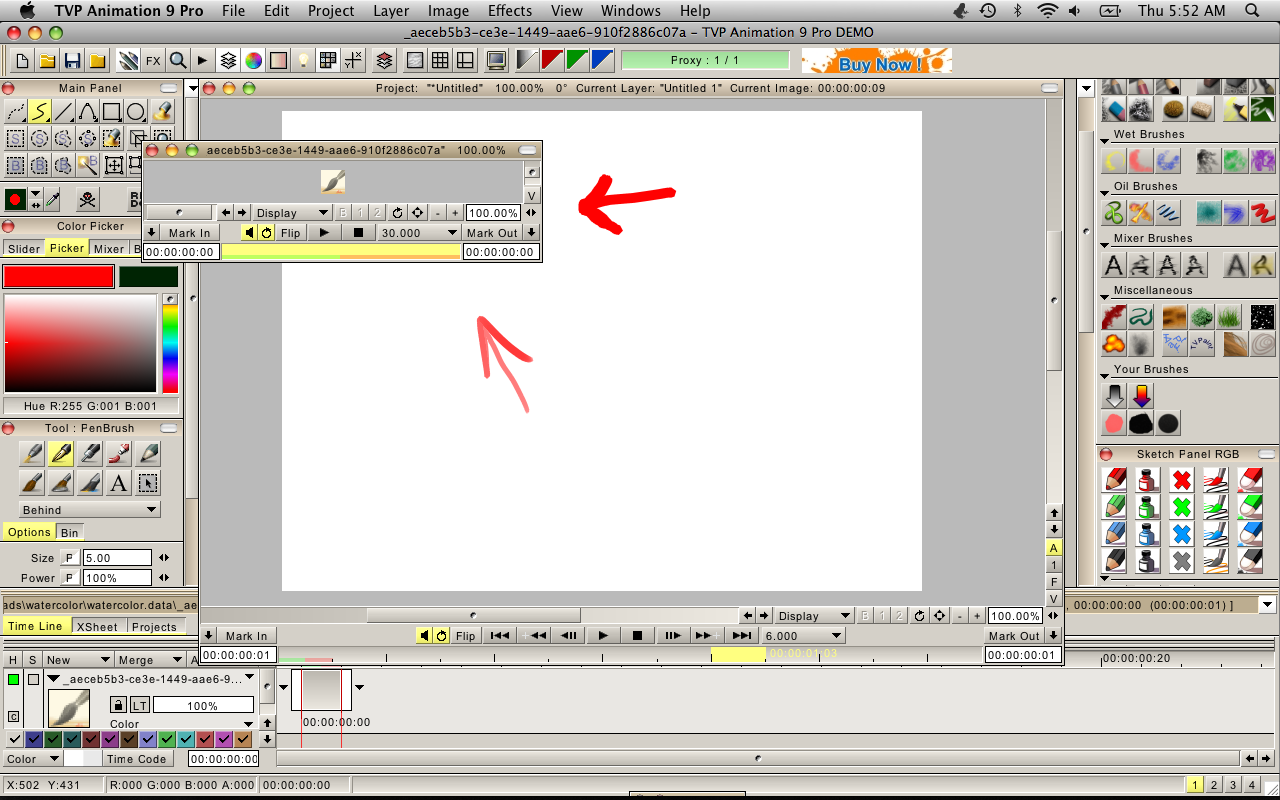Open the 6.000 frame rate dropdown

tap(803, 636)
